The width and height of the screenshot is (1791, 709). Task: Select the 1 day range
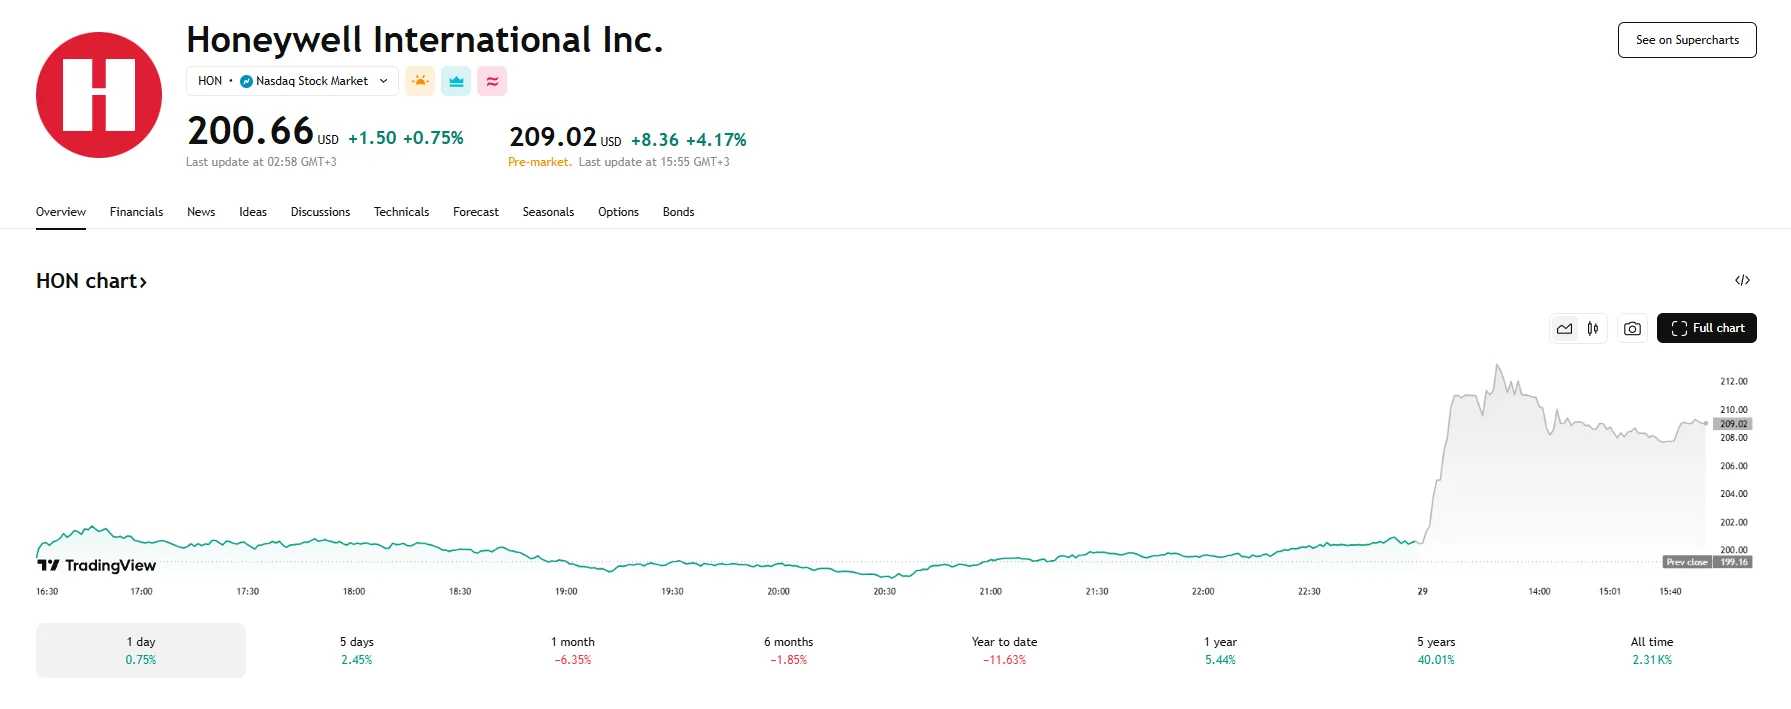click(141, 650)
